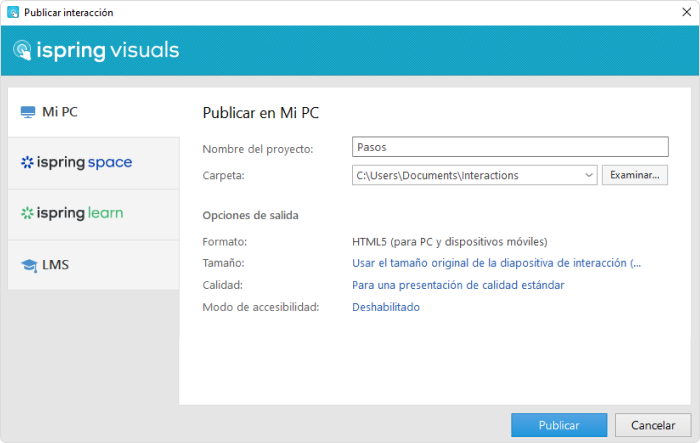Screen dimensions: 700x443
Task: Browse folders with the Examinar button
Action: 634,175
